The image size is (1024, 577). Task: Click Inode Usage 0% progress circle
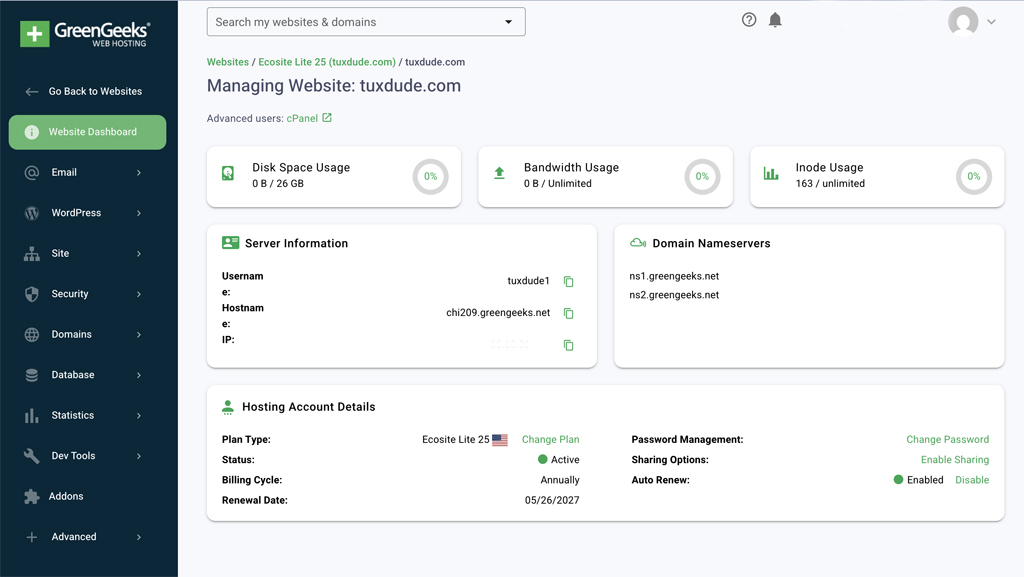tap(974, 176)
